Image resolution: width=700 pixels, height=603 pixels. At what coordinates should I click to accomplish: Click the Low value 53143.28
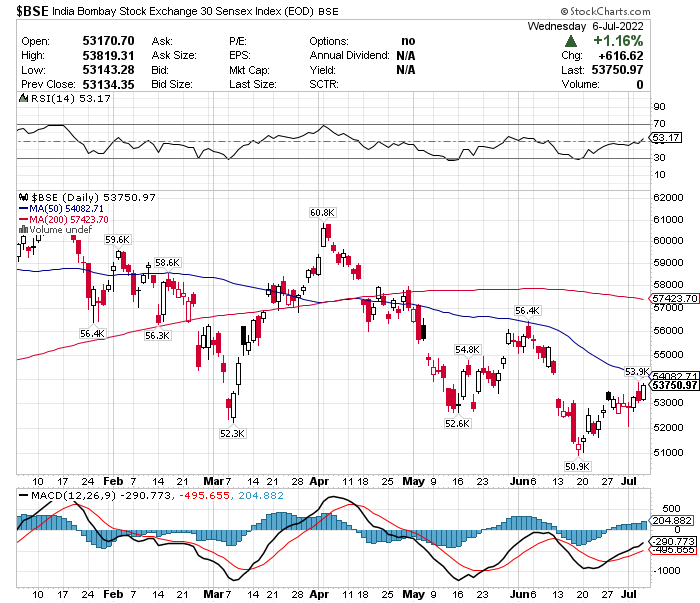tap(108, 70)
